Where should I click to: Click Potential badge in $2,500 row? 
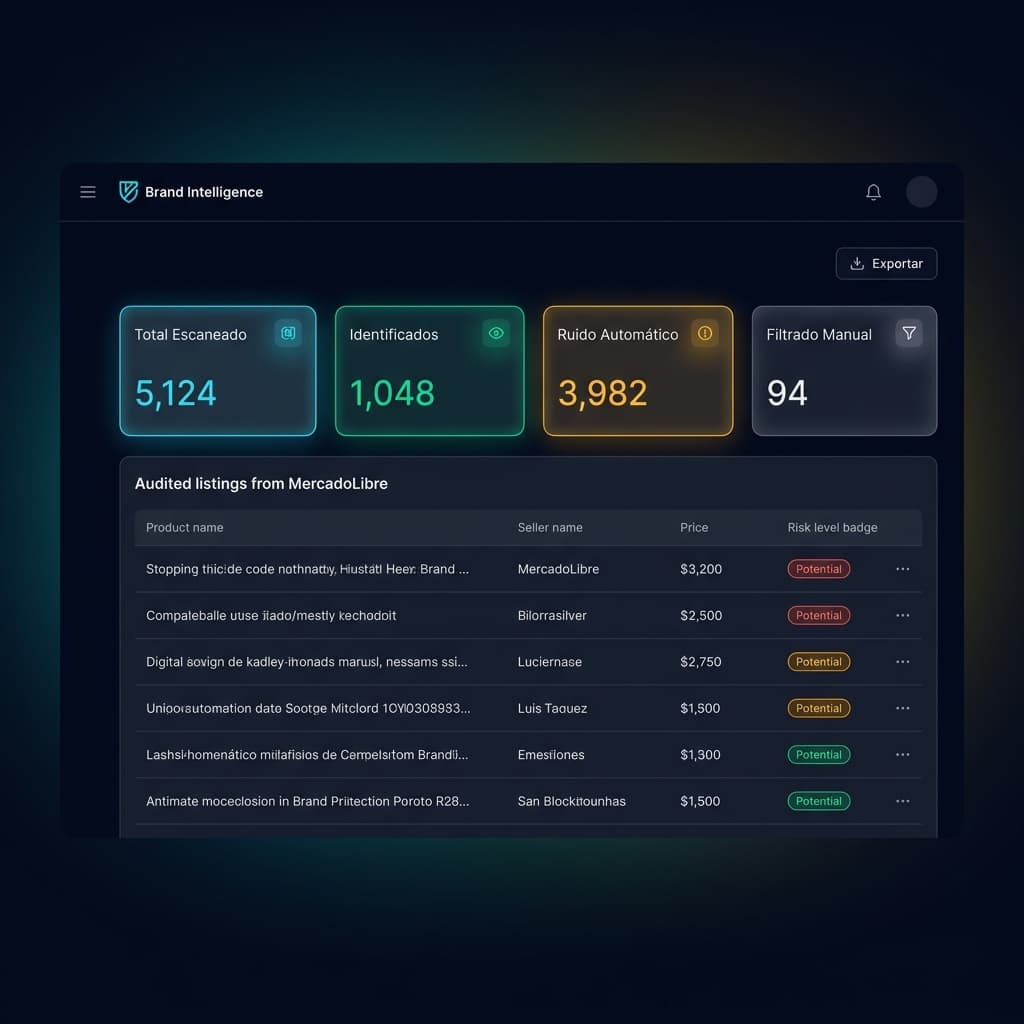click(x=818, y=616)
